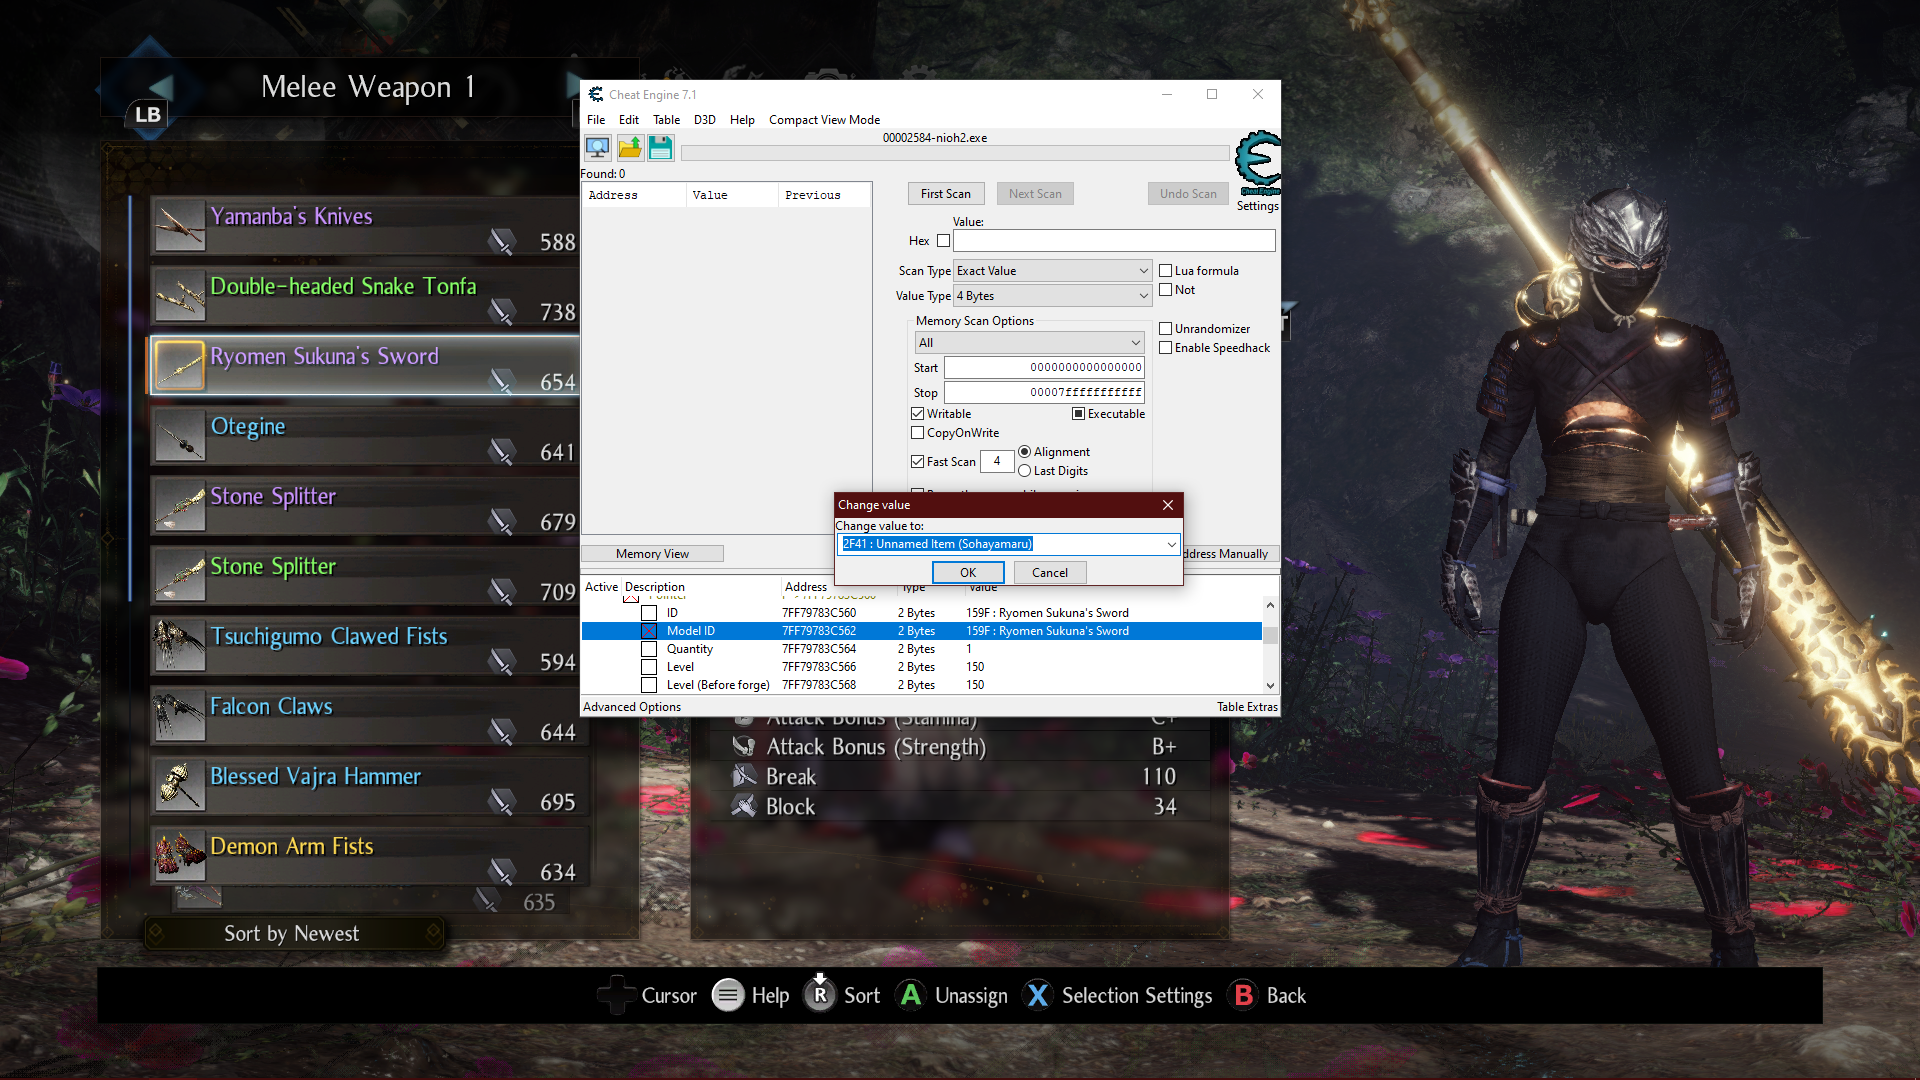Screen dimensions: 1920x1080
Task: Select Otegine spear weapon icon
Action: click(180, 436)
